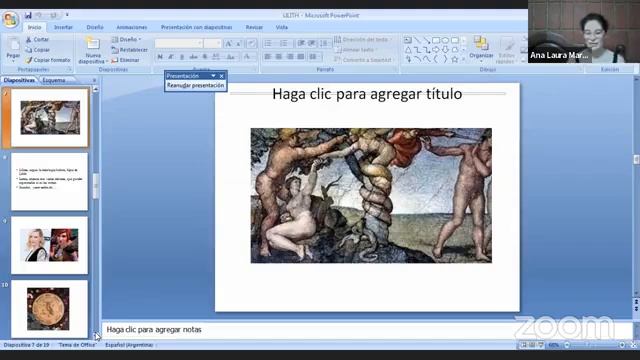This screenshot has height=360, width=640.
Task: Click the Nueva diapositiva icon
Action: coord(93,43)
